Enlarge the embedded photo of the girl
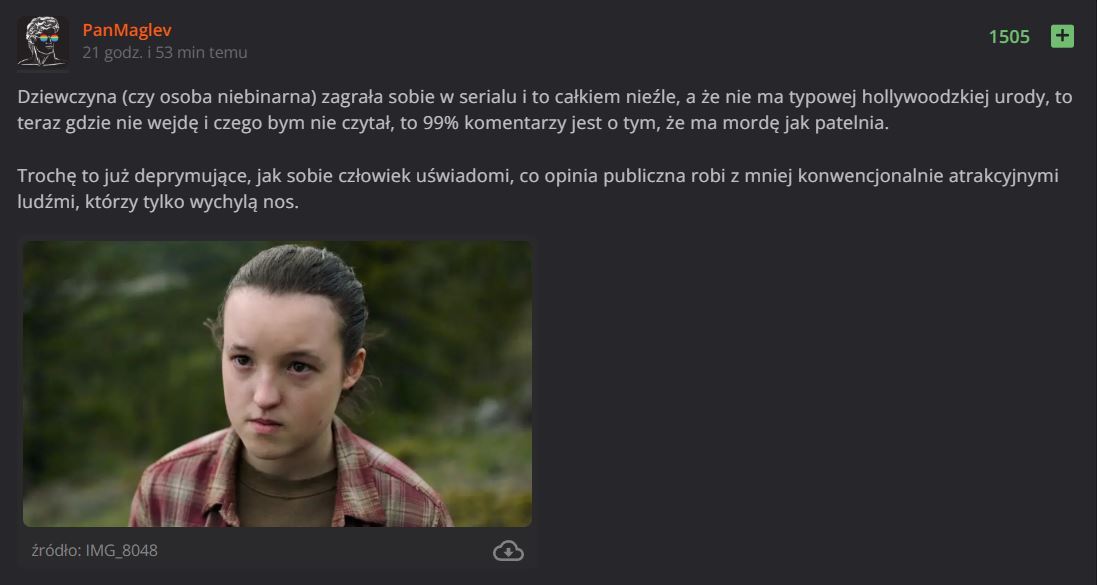 tap(277, 383)
